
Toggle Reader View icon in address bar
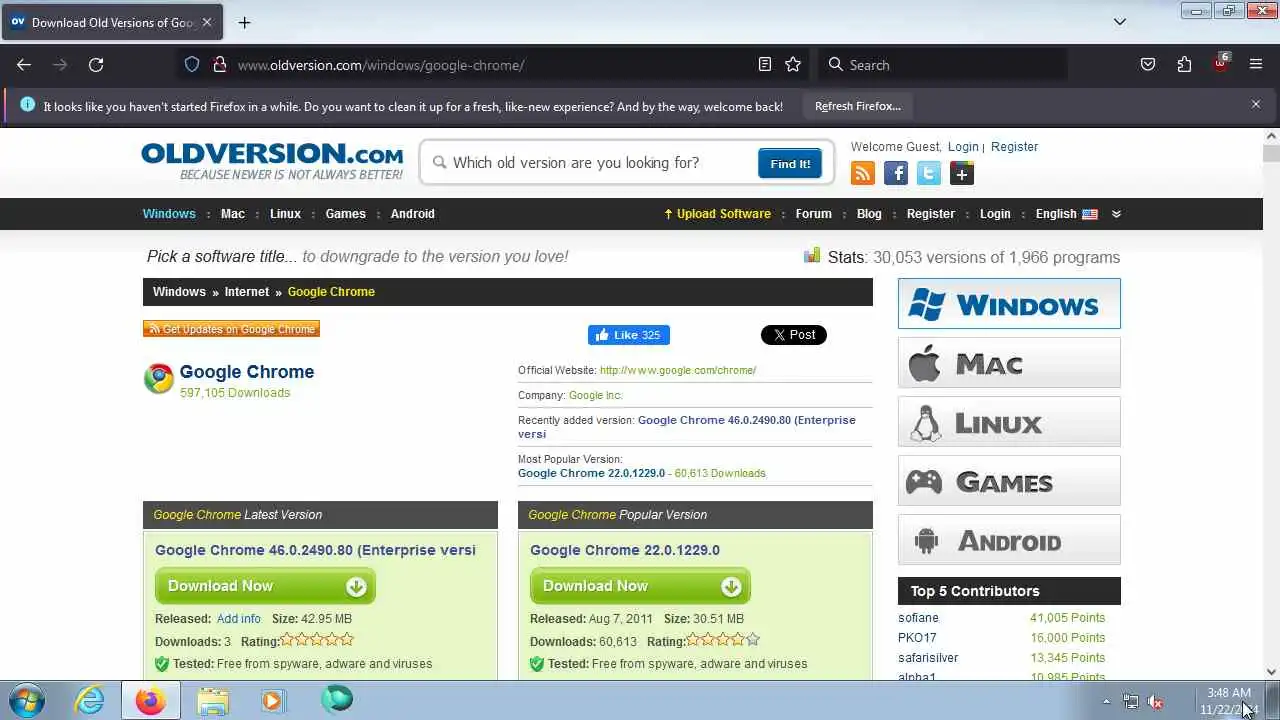click(x=765, y=65)
